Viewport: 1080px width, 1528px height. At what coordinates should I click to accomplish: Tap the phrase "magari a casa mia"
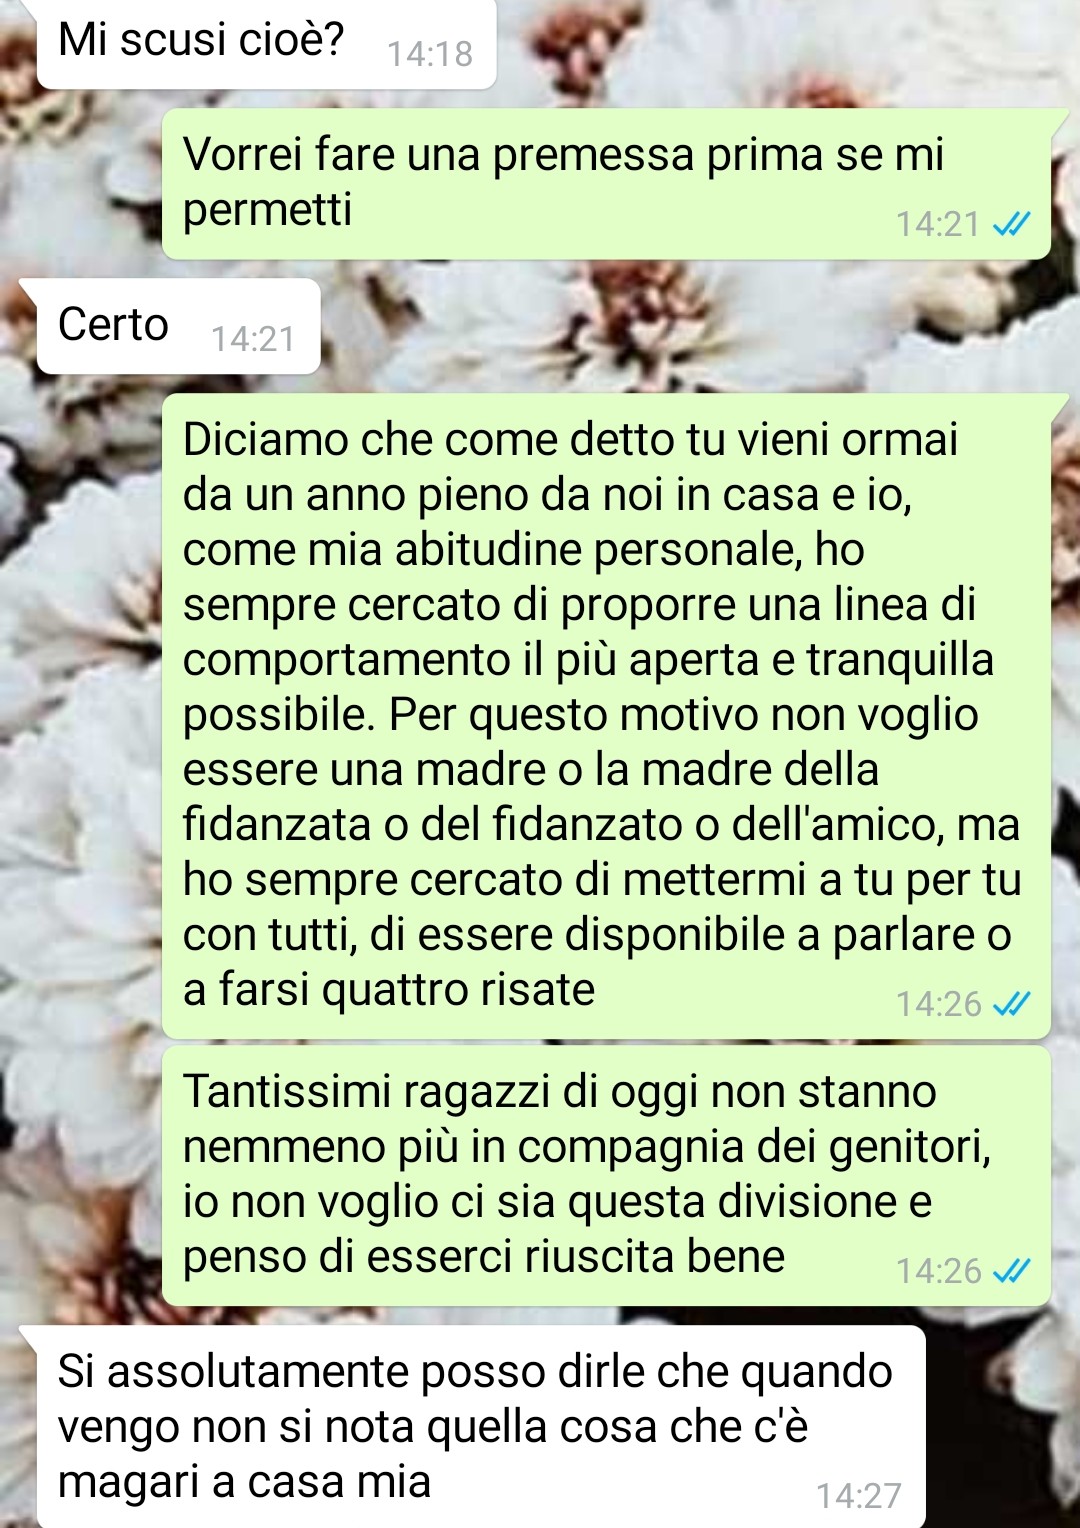pyautogui.click(x=244, y=1482)
